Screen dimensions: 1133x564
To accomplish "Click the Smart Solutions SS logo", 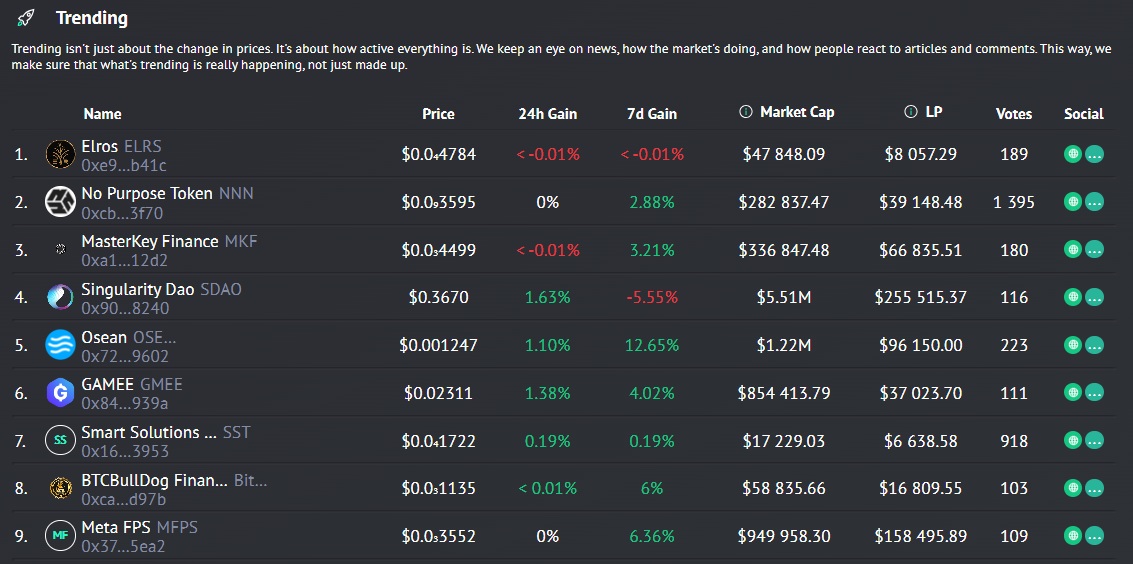I will 61,440.
